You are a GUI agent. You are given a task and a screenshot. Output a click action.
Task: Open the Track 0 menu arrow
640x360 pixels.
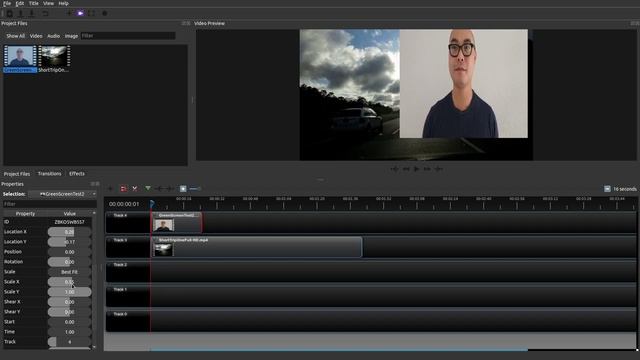109,314
